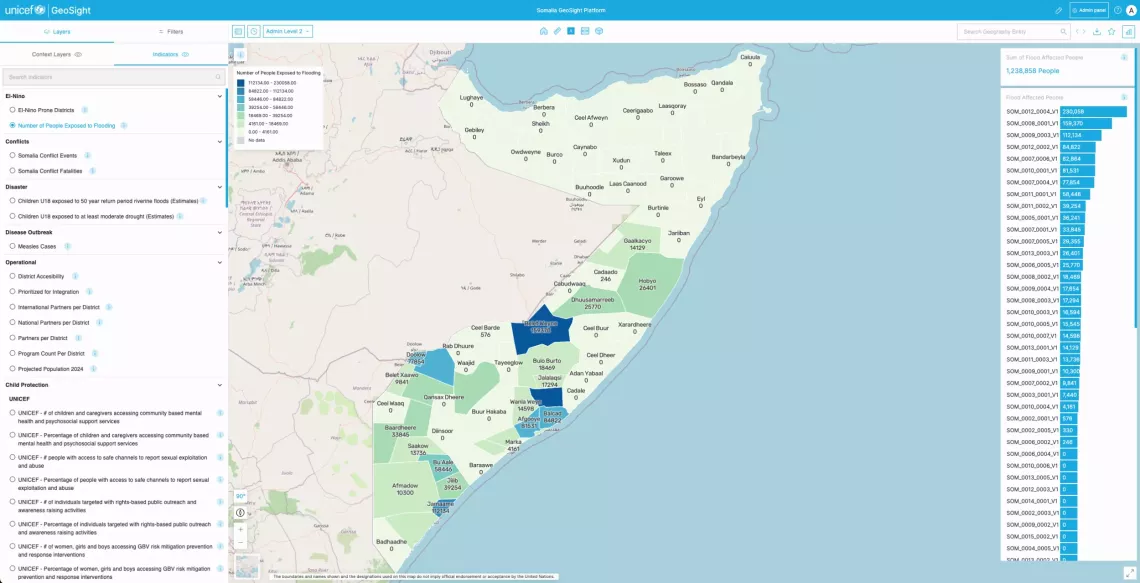Collapse the Operational group
Viewport: 1140px width, 583px height.
(220, 262)
